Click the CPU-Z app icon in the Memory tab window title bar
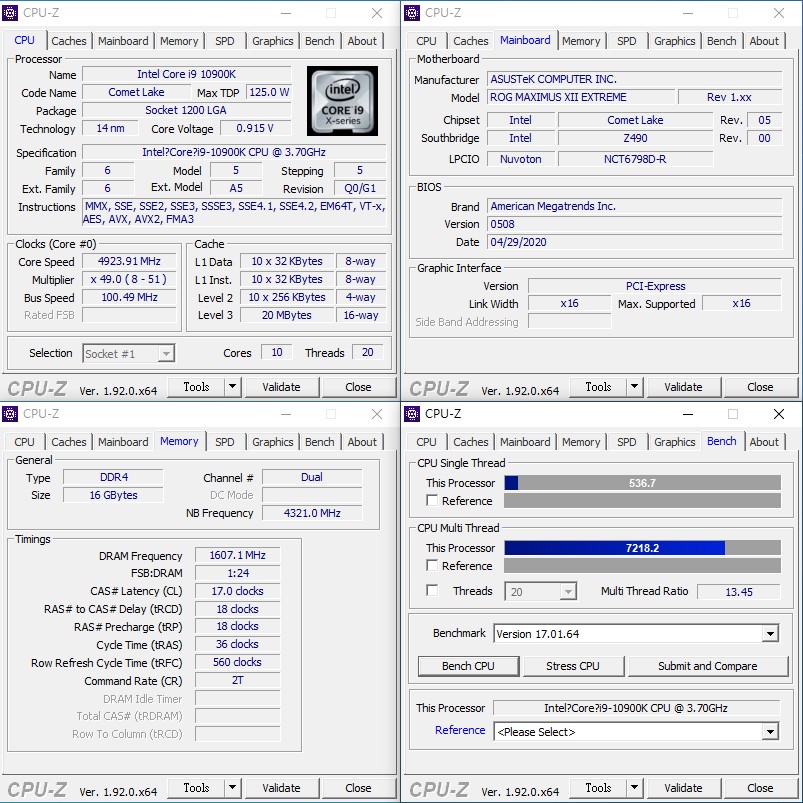This screenshot has height=803, width=803. [x=10, y=414]
